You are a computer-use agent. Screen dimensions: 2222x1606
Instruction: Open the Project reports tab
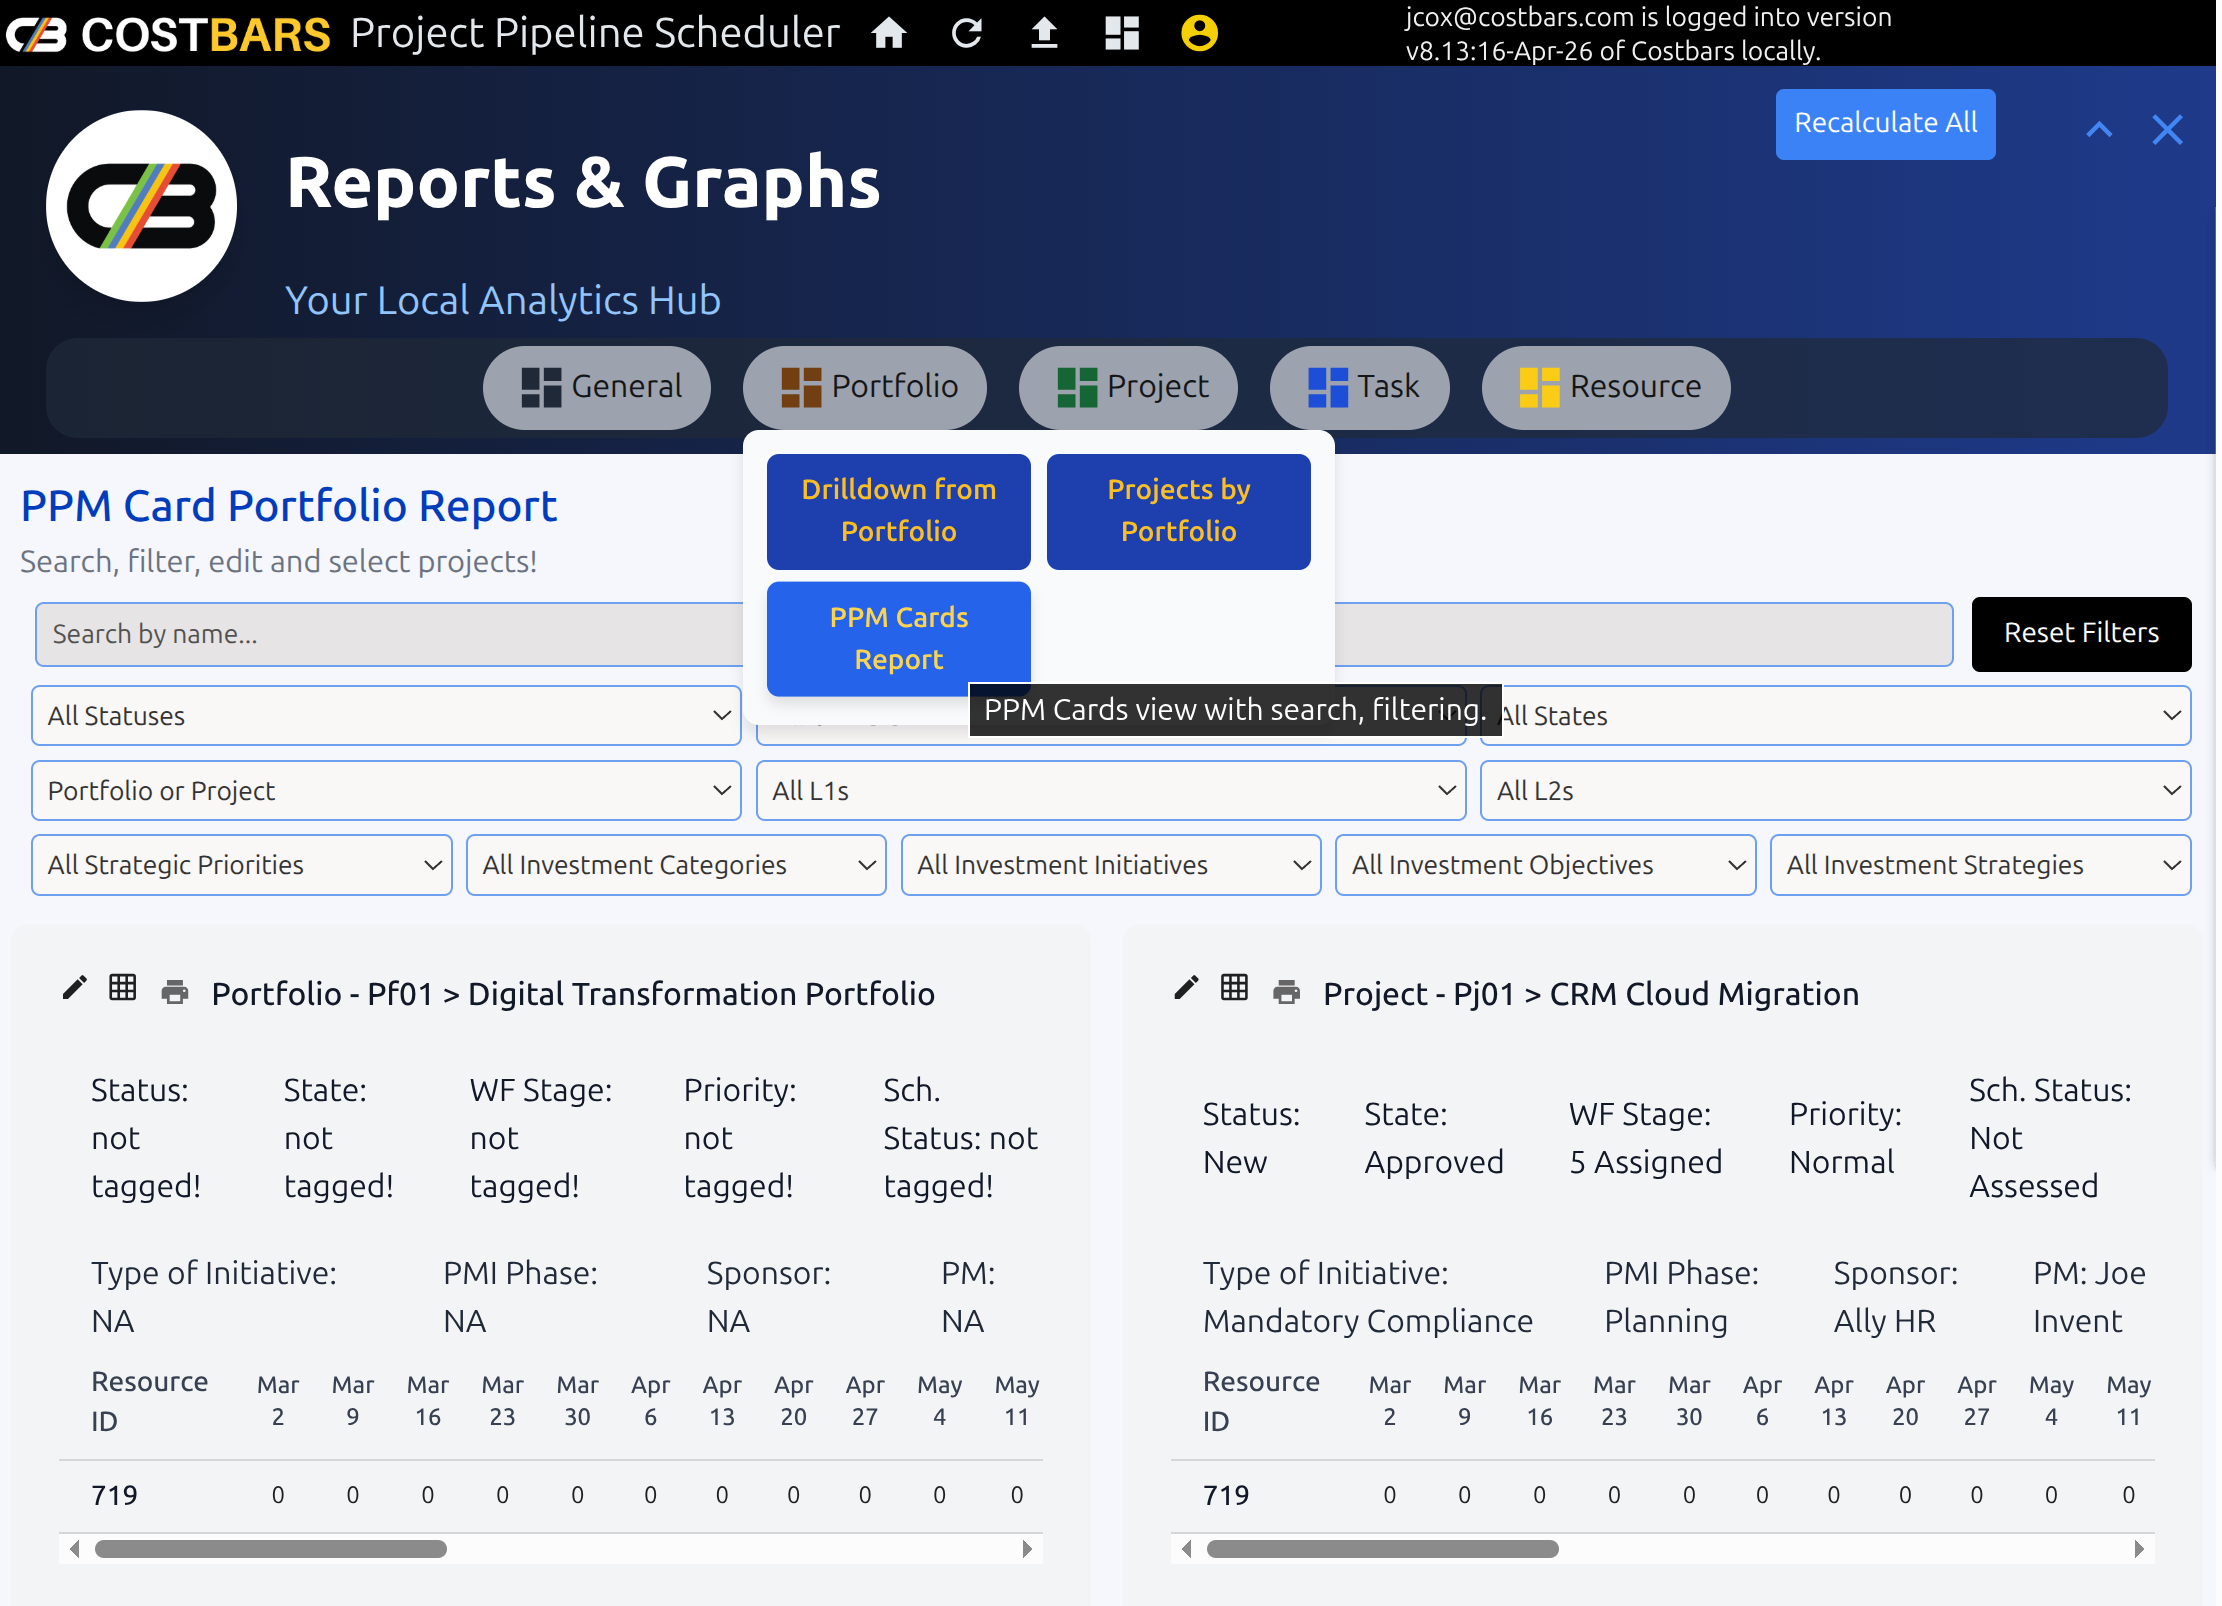(x=1128, y=387)
